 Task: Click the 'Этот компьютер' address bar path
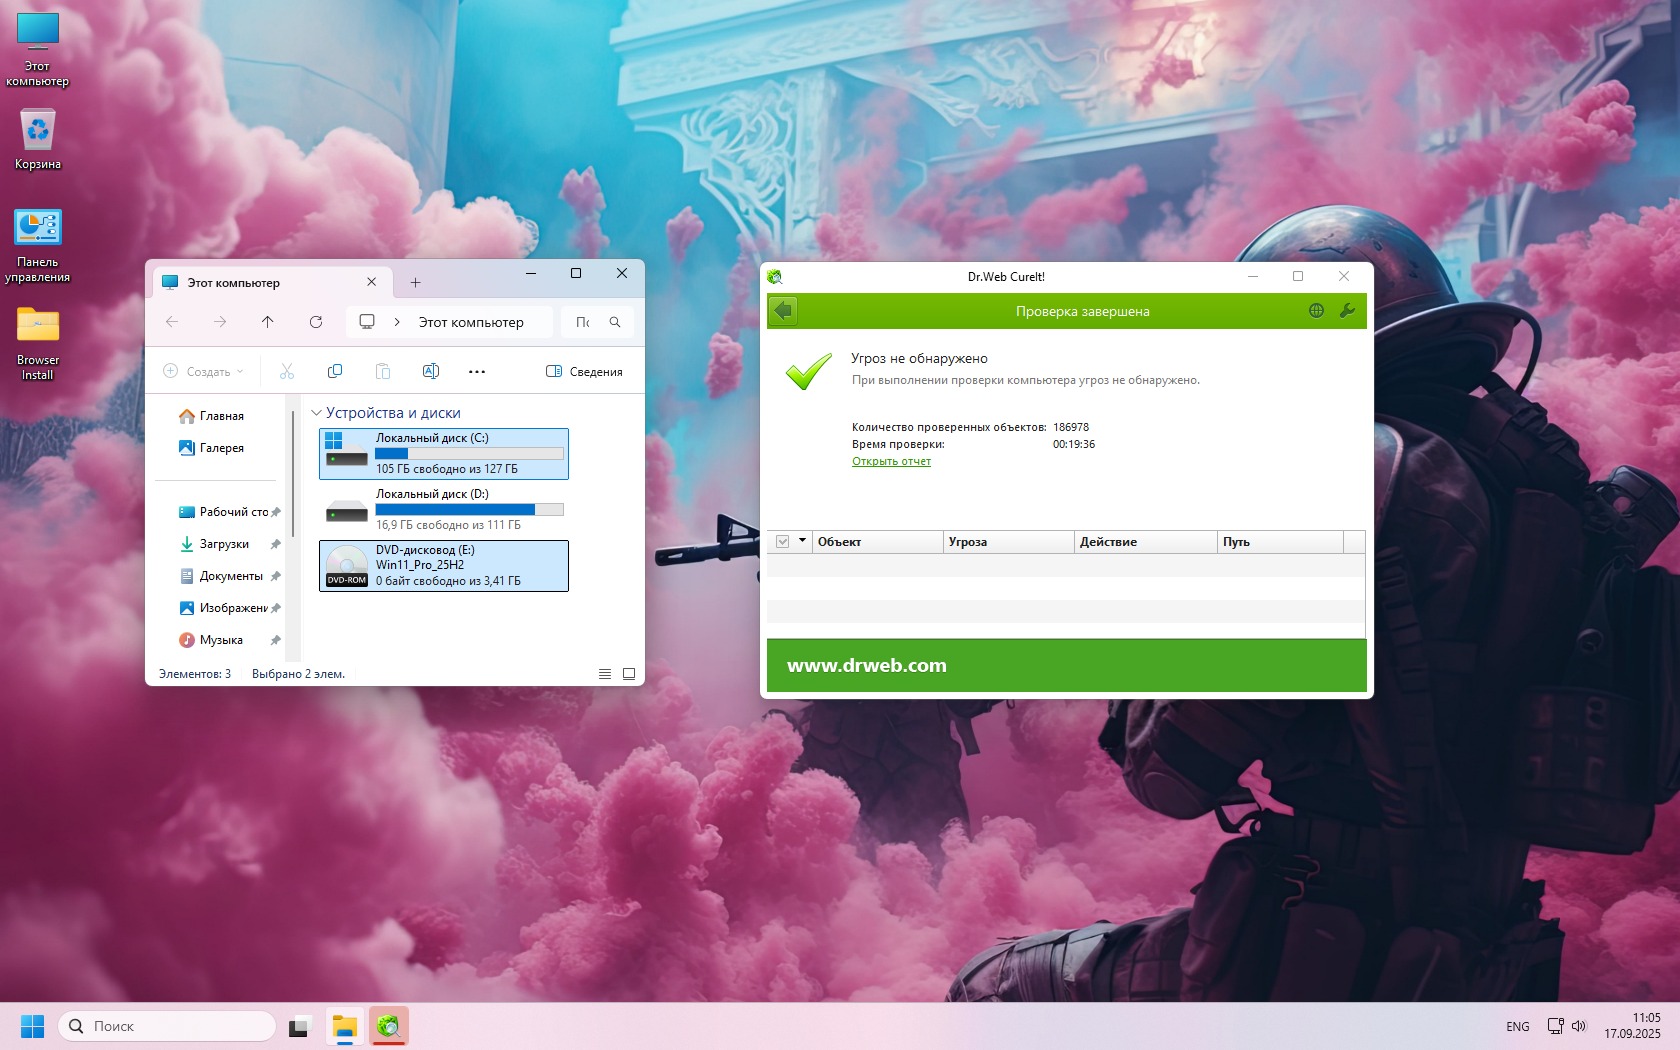[471, 322]
